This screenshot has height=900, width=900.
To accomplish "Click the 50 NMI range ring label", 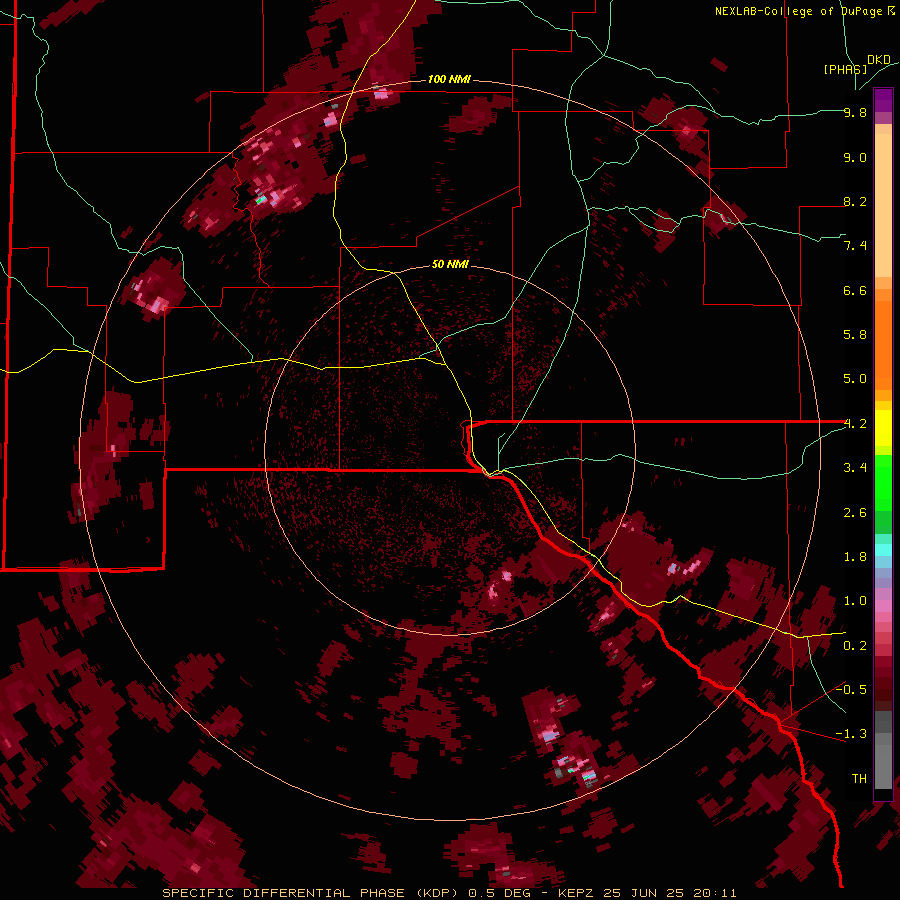I will coord(450,264).
